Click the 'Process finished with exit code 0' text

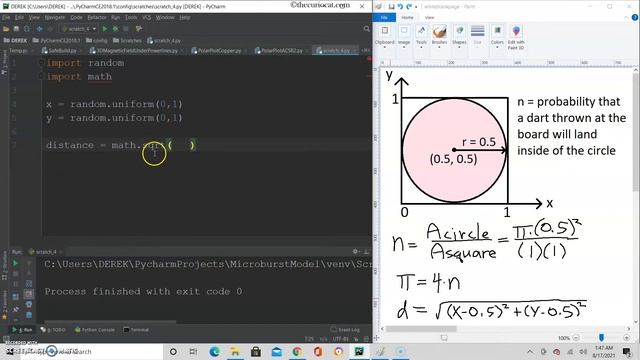click(x=143, y=291)
